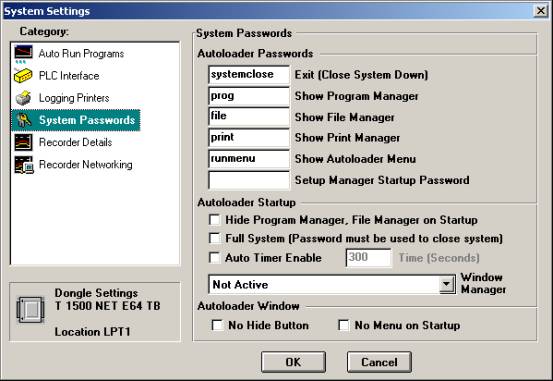The height and width of the screenshot is (381, 553).
Task: Select System Passwords category label
Action: tap(87, 120)
